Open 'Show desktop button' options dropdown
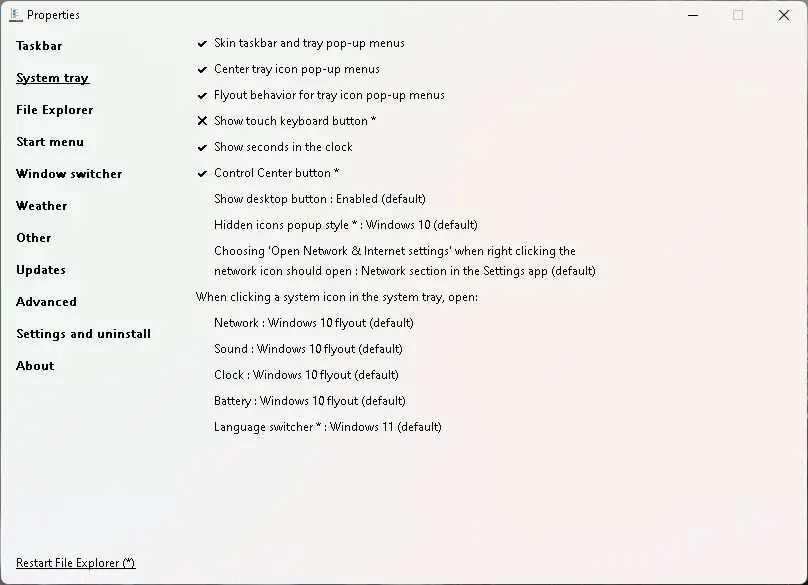This screenshot has height=585, width=808. click(319, 199)
